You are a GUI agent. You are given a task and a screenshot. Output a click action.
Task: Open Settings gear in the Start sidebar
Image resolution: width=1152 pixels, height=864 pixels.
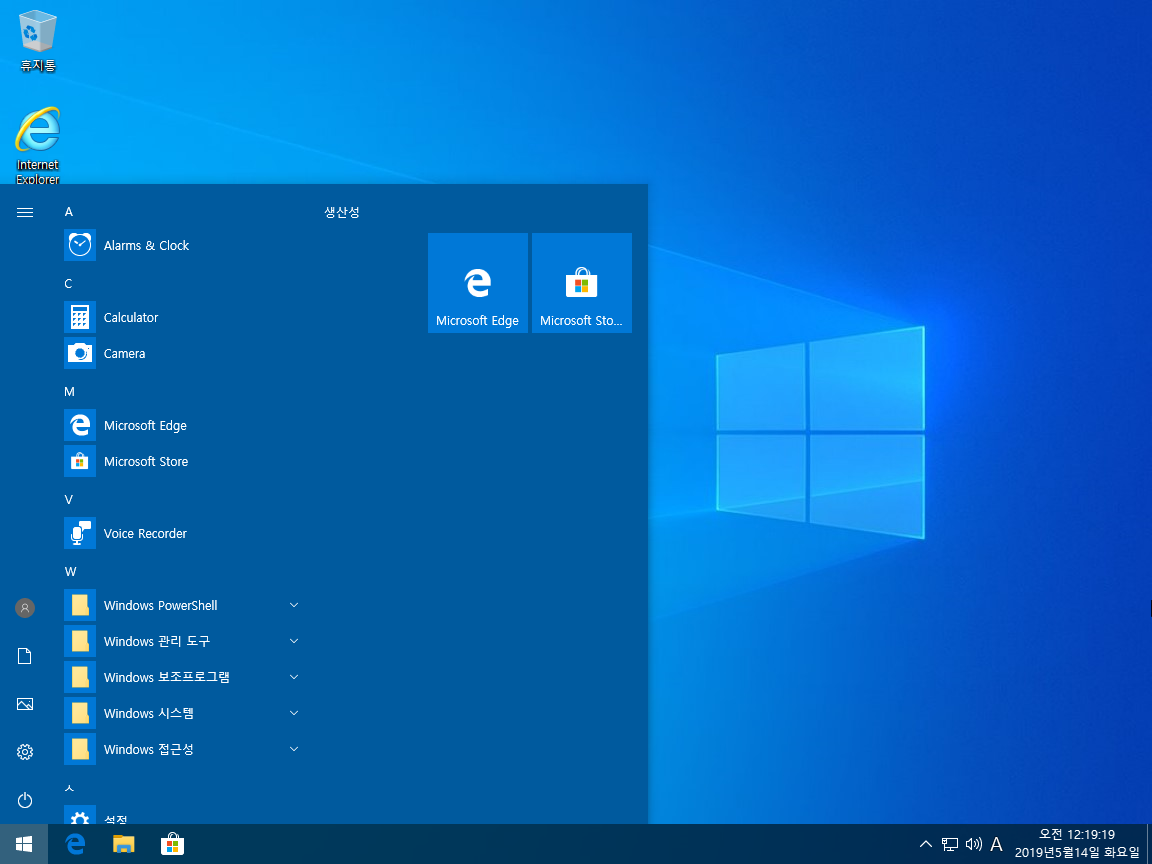coord(25,752)
